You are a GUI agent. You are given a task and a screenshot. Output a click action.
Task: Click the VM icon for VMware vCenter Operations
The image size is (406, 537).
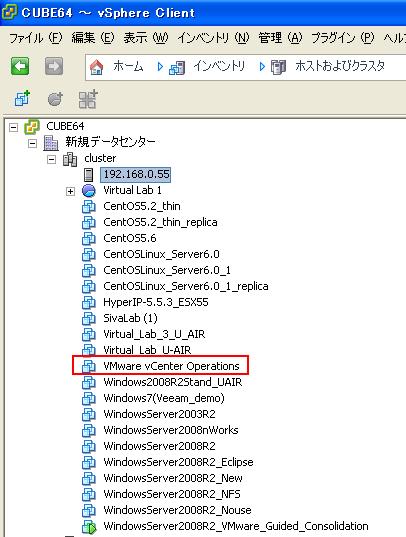point(89,366)
